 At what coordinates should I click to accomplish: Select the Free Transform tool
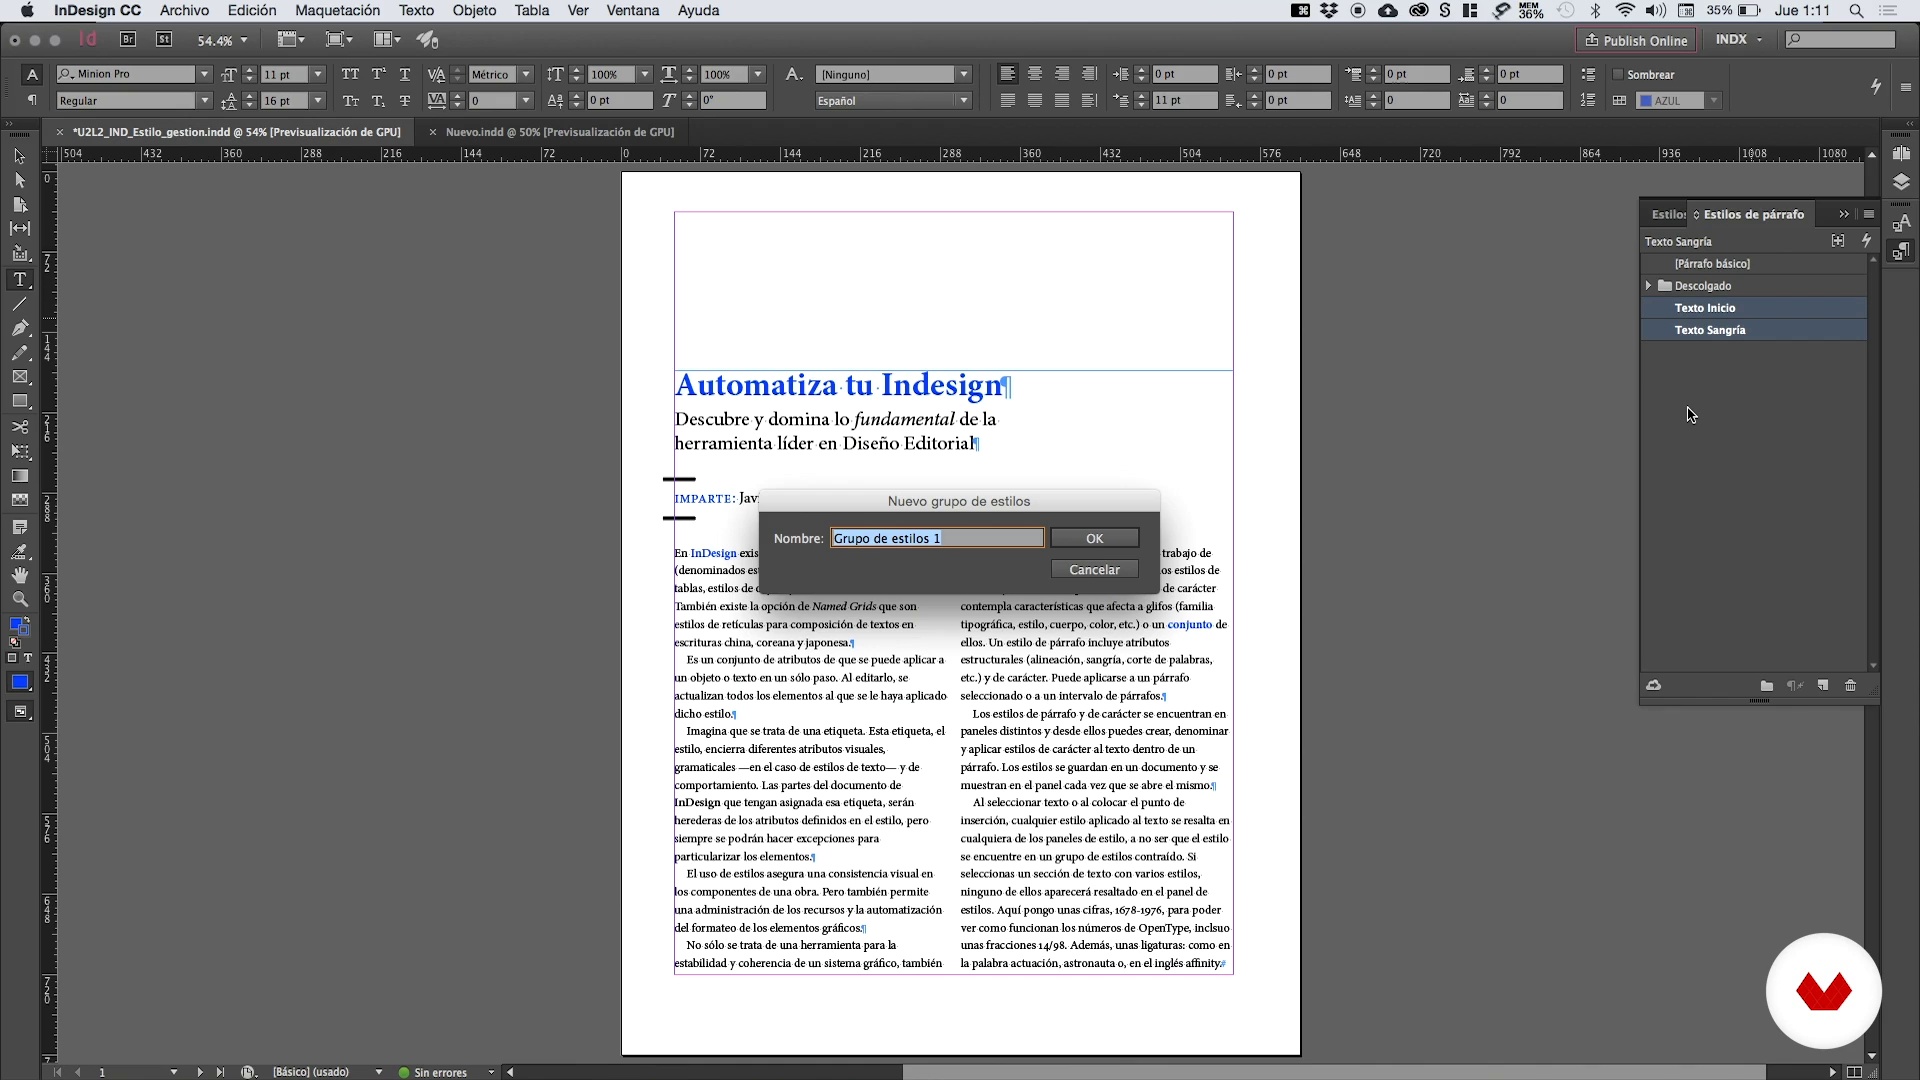pyautogui.click(x=19, y=451)
